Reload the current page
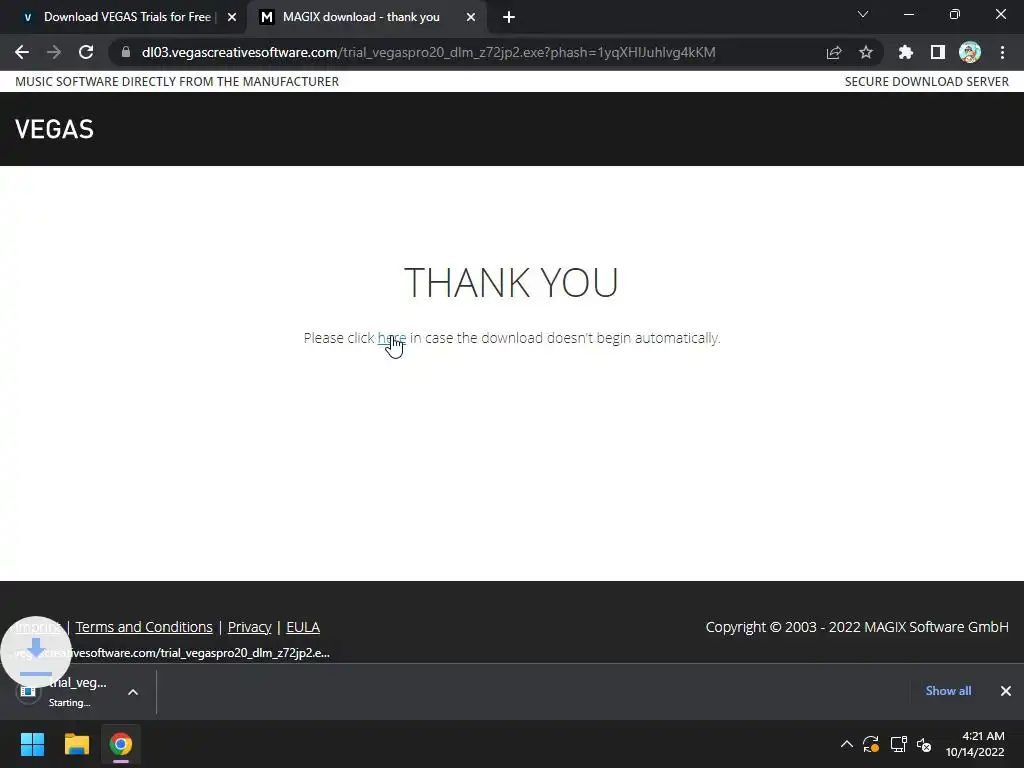1024x768 pixels. click(x=86, y=52)
